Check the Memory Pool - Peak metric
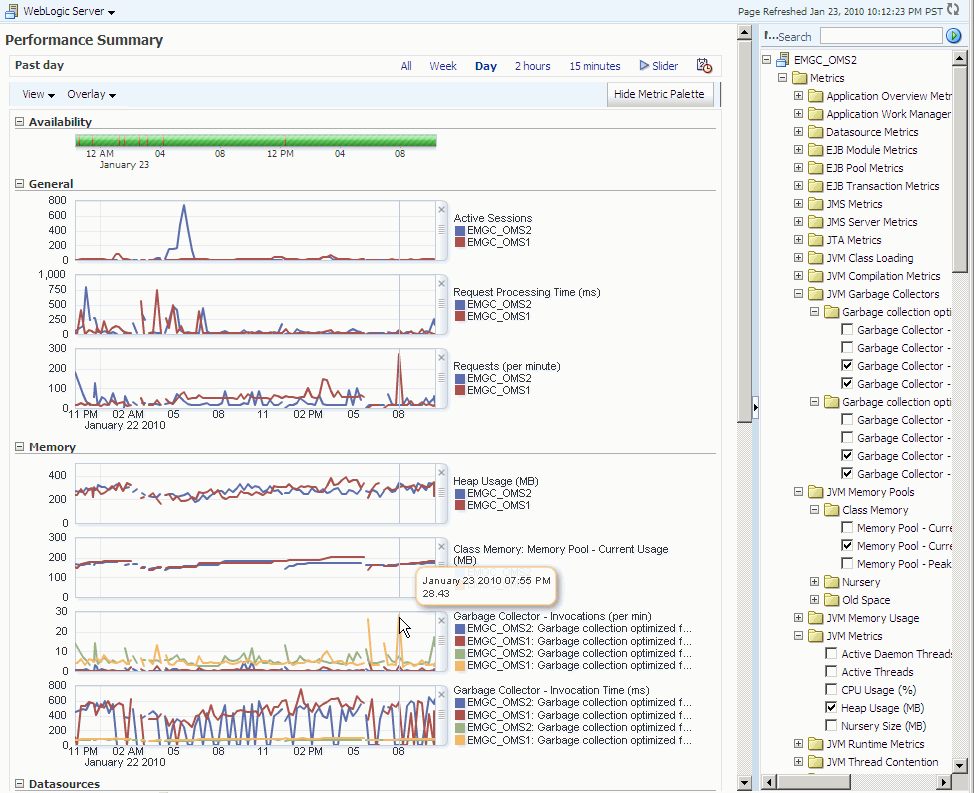 point(847,563)
